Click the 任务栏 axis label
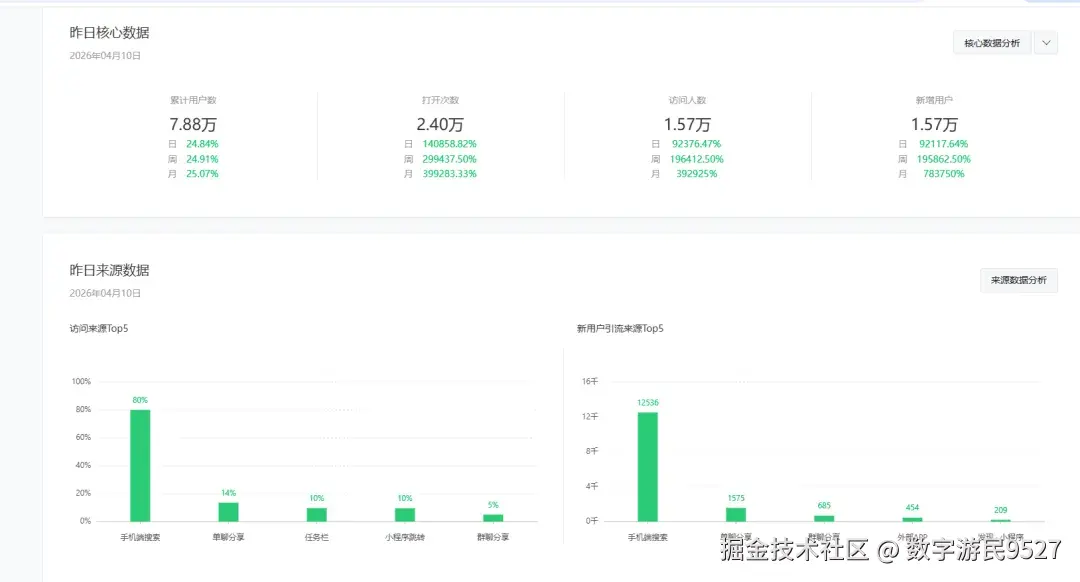Screen dimensions: 1080x582 point(315,536)
